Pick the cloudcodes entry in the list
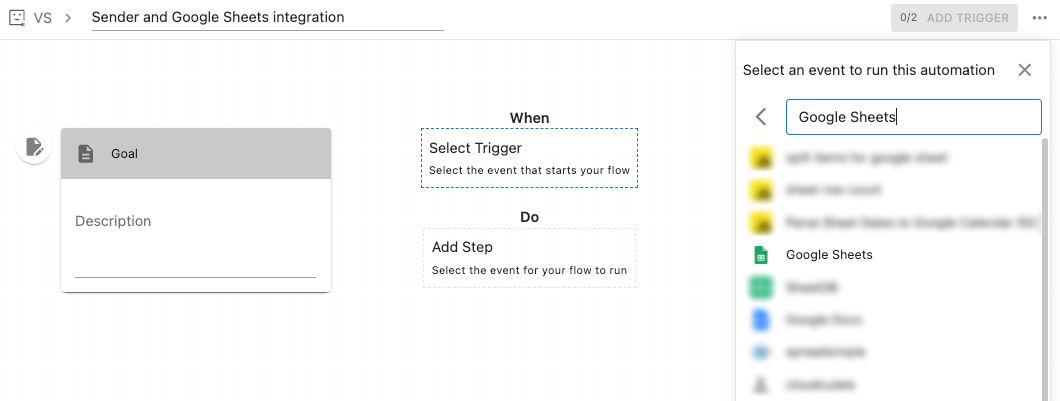Screen dimensions: 1060x401 (820, 384)
